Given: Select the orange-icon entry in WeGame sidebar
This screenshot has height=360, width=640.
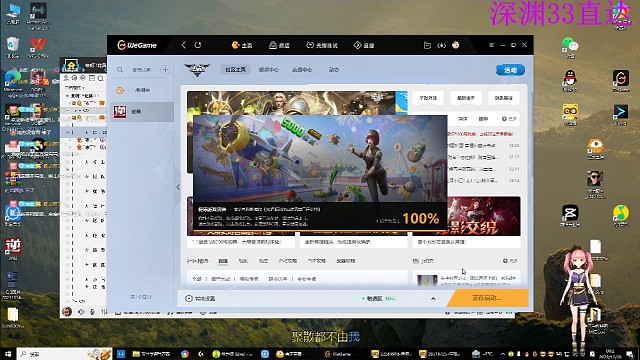Looking at the screenshot, I should click(142, 90).
